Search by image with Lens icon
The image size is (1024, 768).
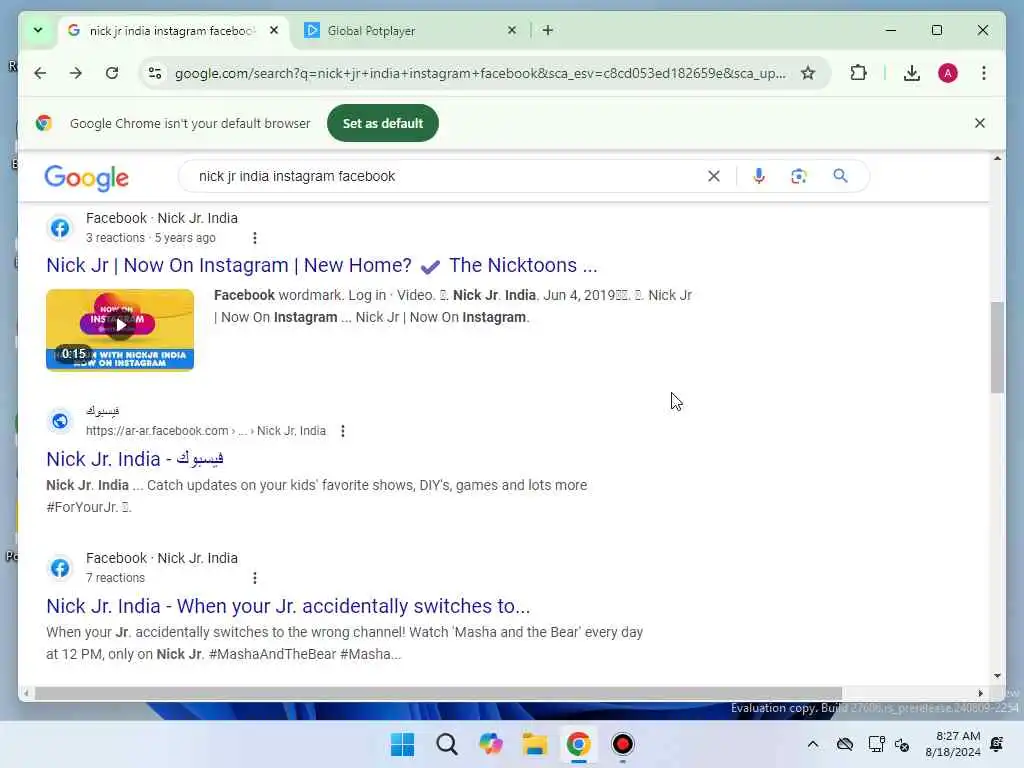(x=799, y=176)
